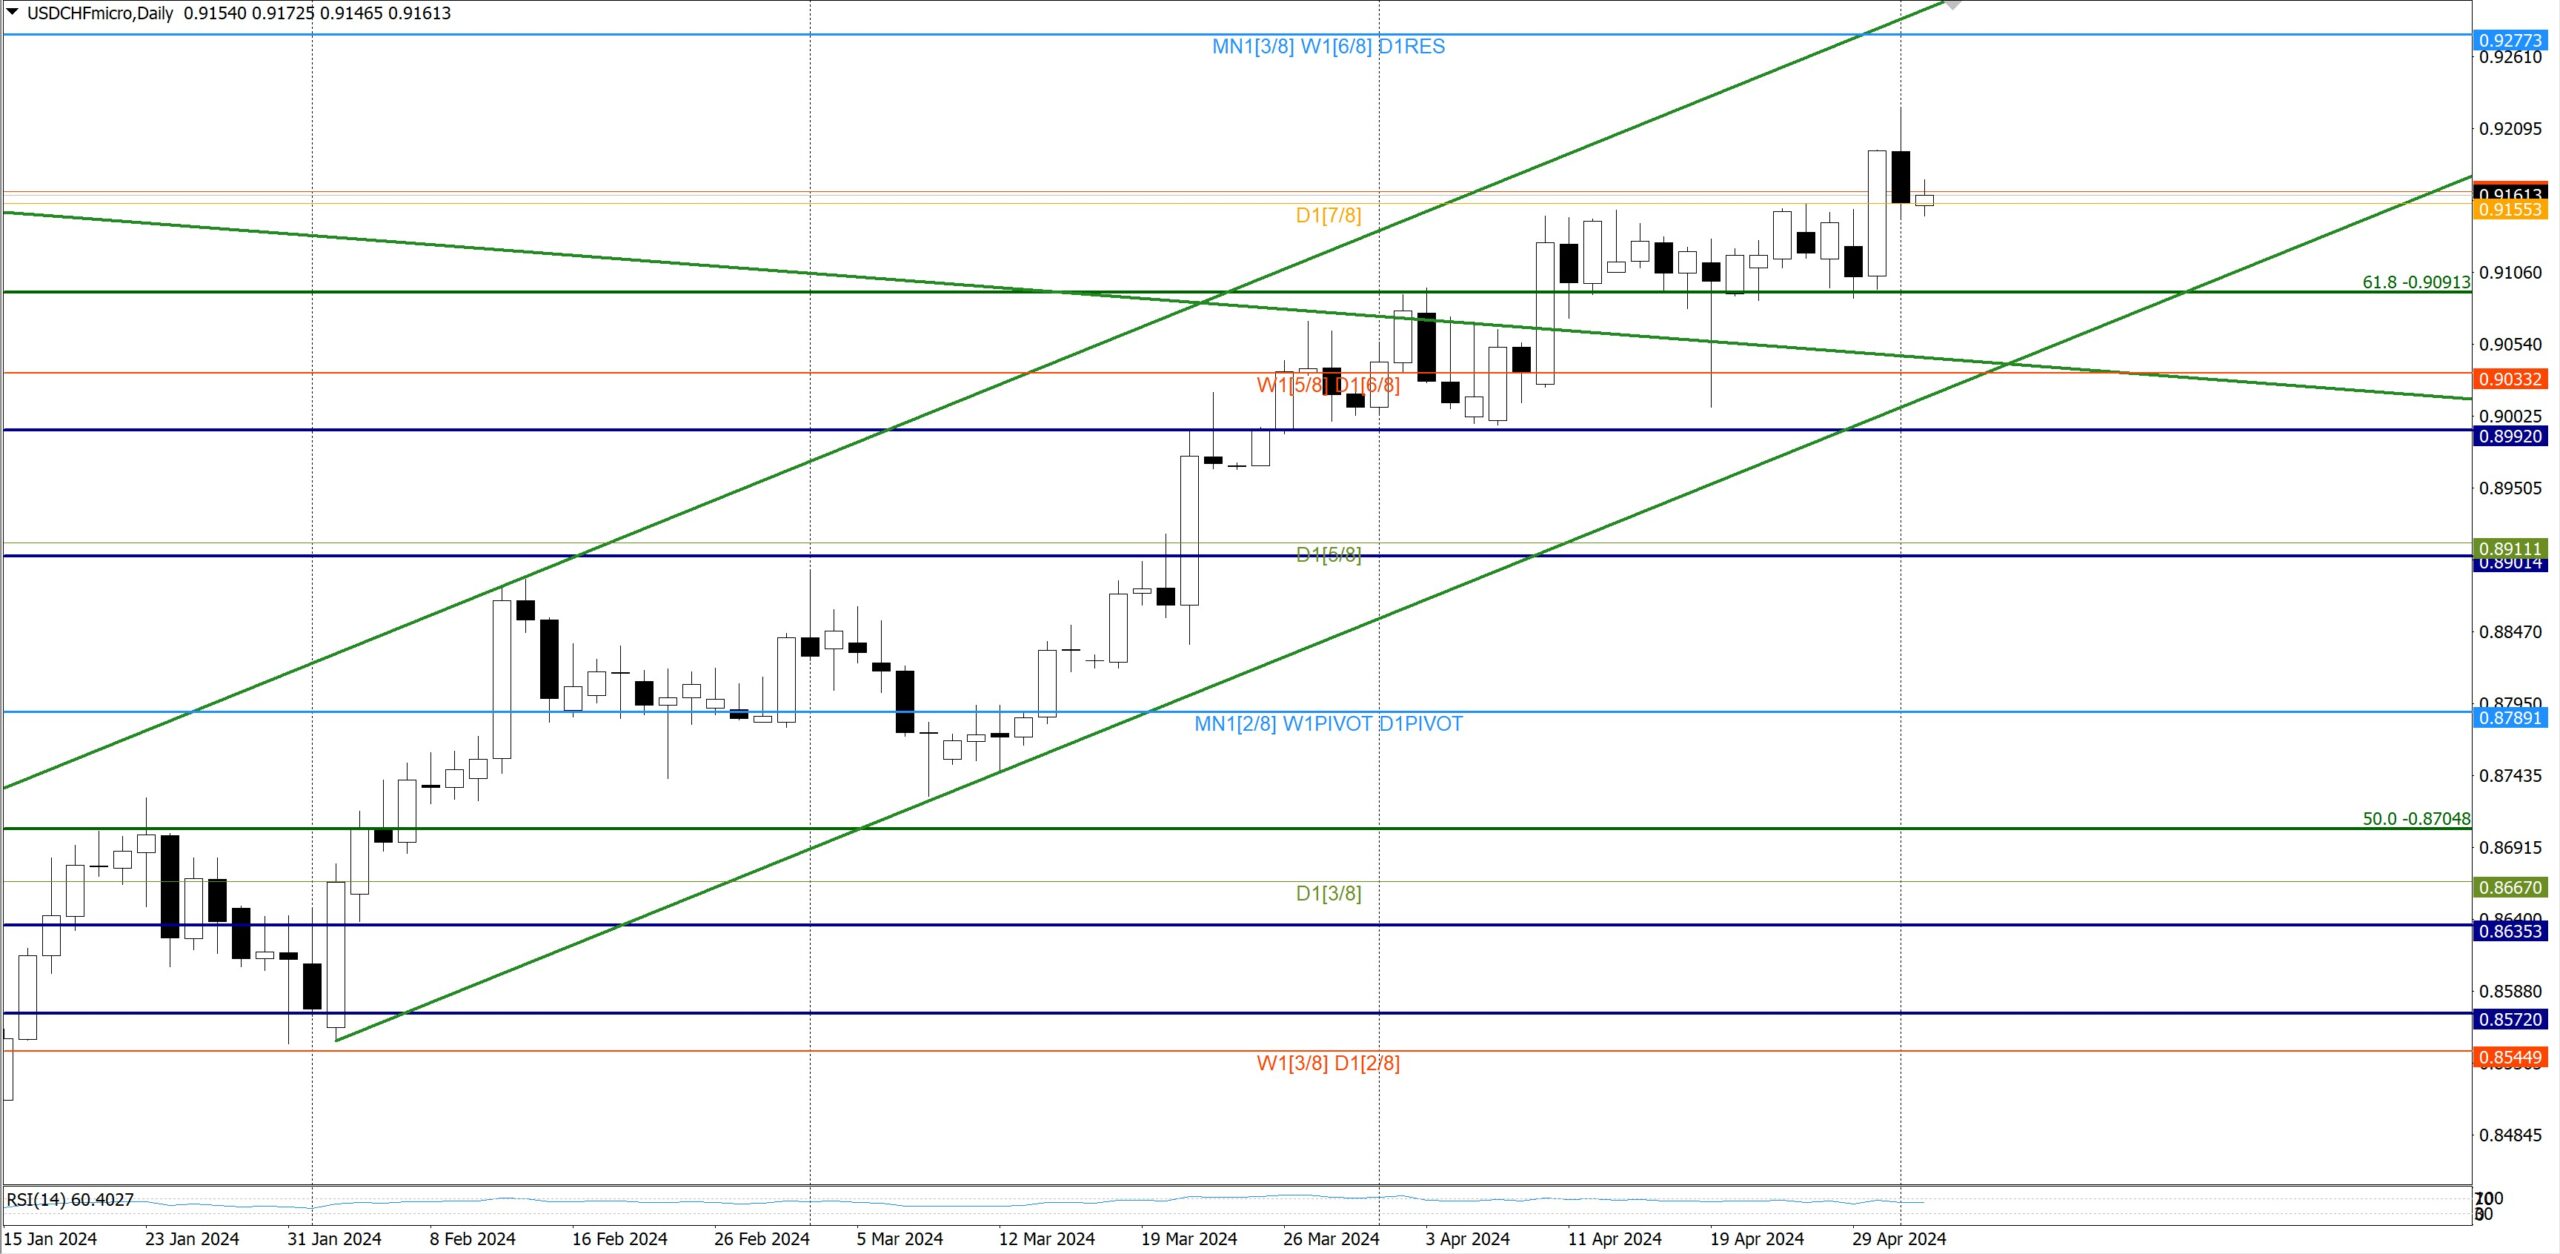Viewport: 2560px width, 1254px height.
Task: Click the 29 Apr 2024 date marker
Action: (x=1898, y=1239)
